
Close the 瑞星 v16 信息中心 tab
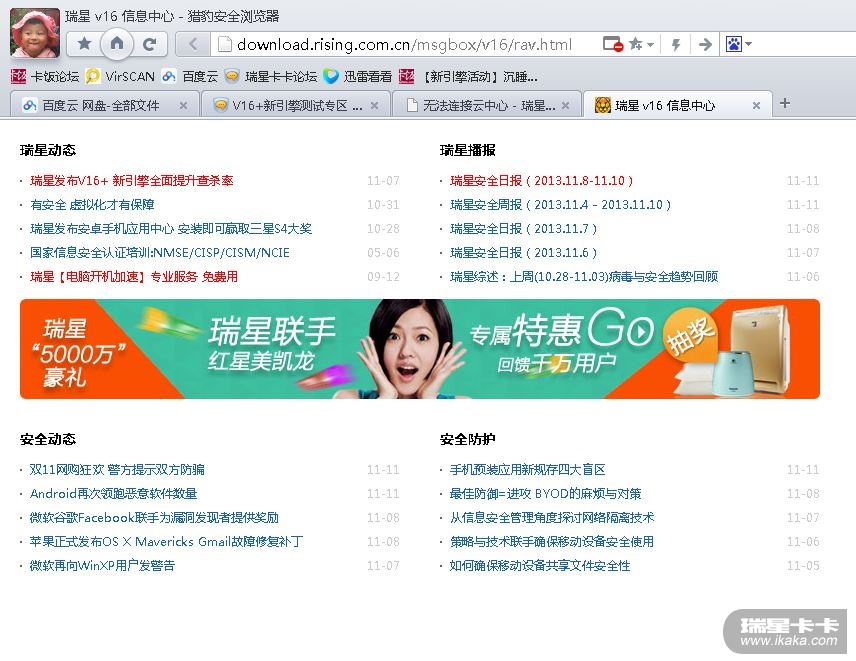click(757, 106)
